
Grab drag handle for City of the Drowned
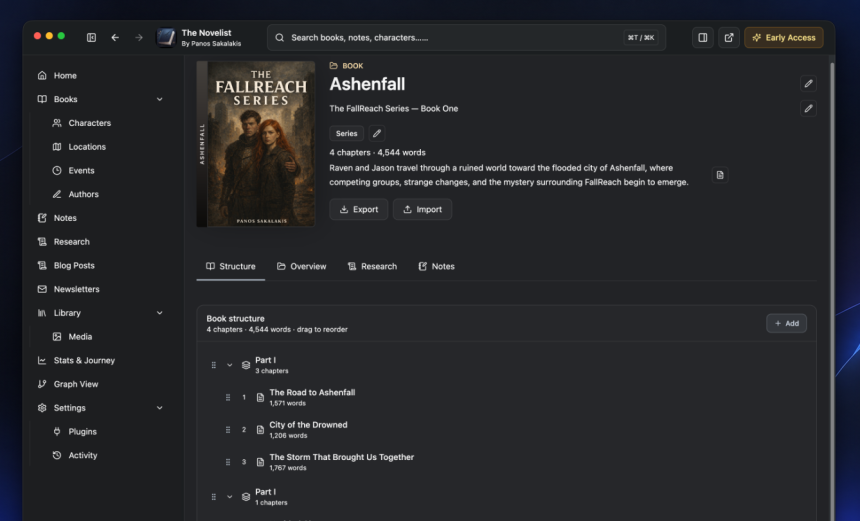tap(228, 430)
